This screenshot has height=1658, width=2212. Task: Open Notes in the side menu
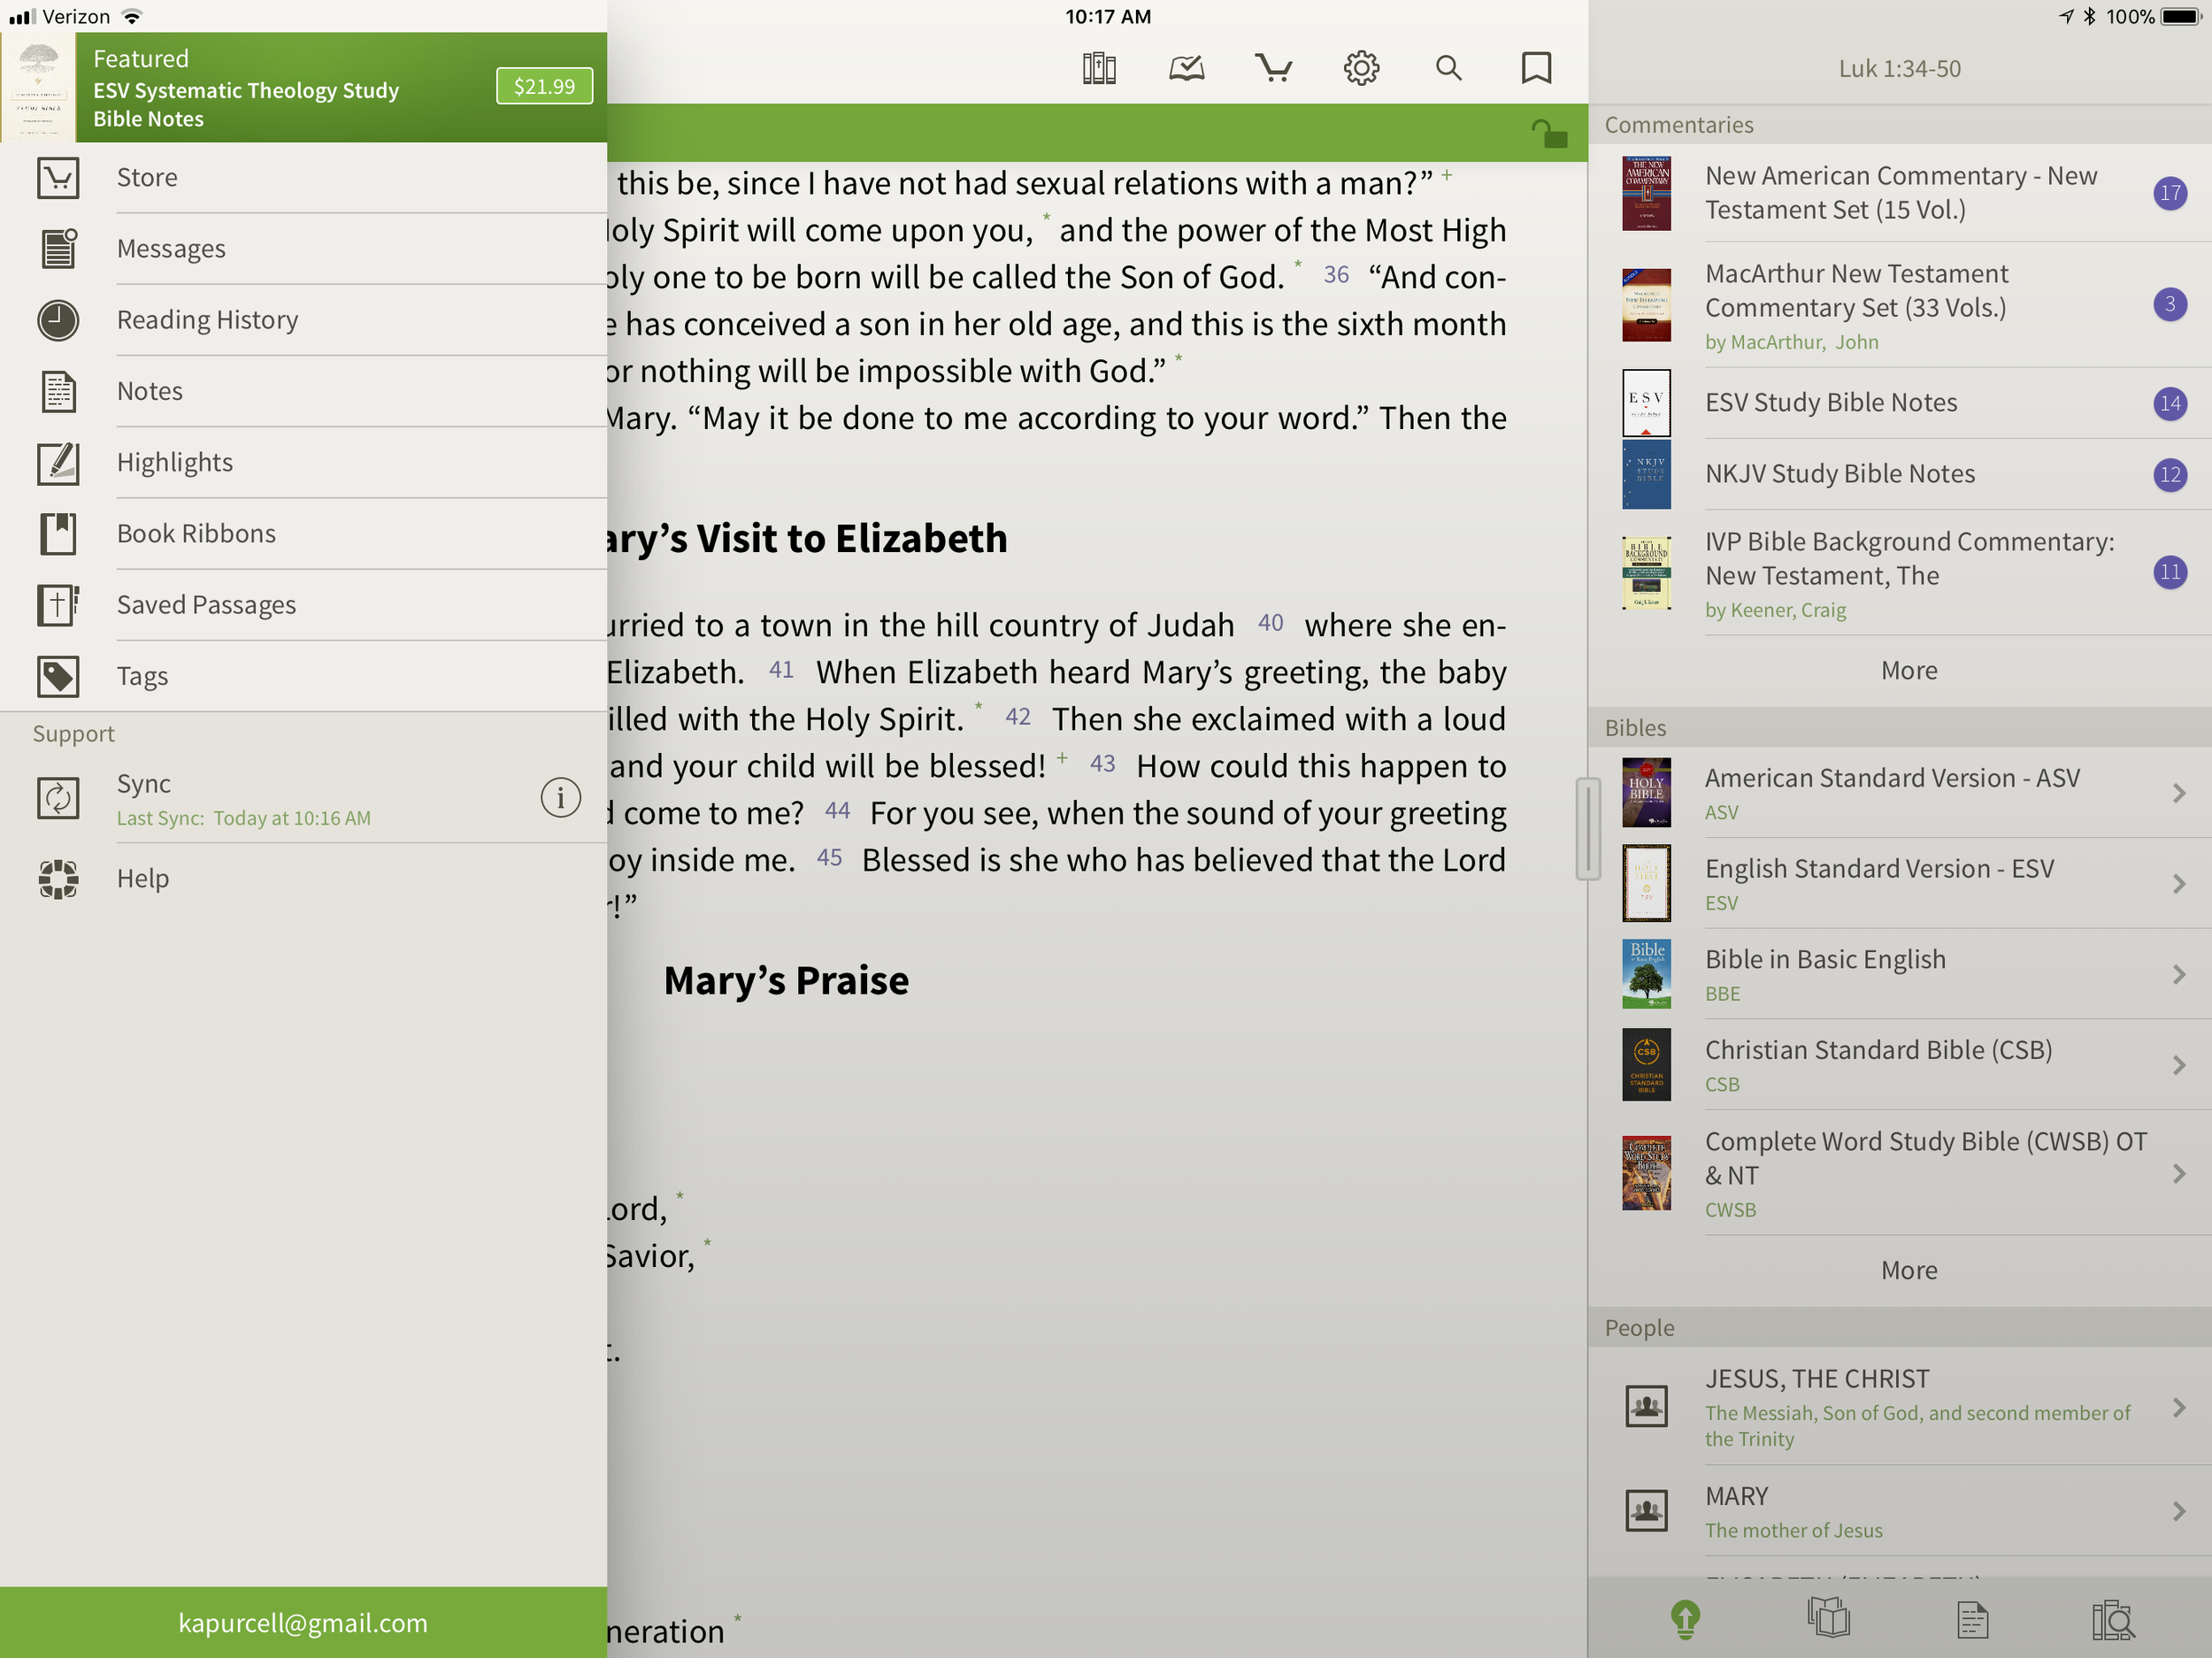(303, 391)
